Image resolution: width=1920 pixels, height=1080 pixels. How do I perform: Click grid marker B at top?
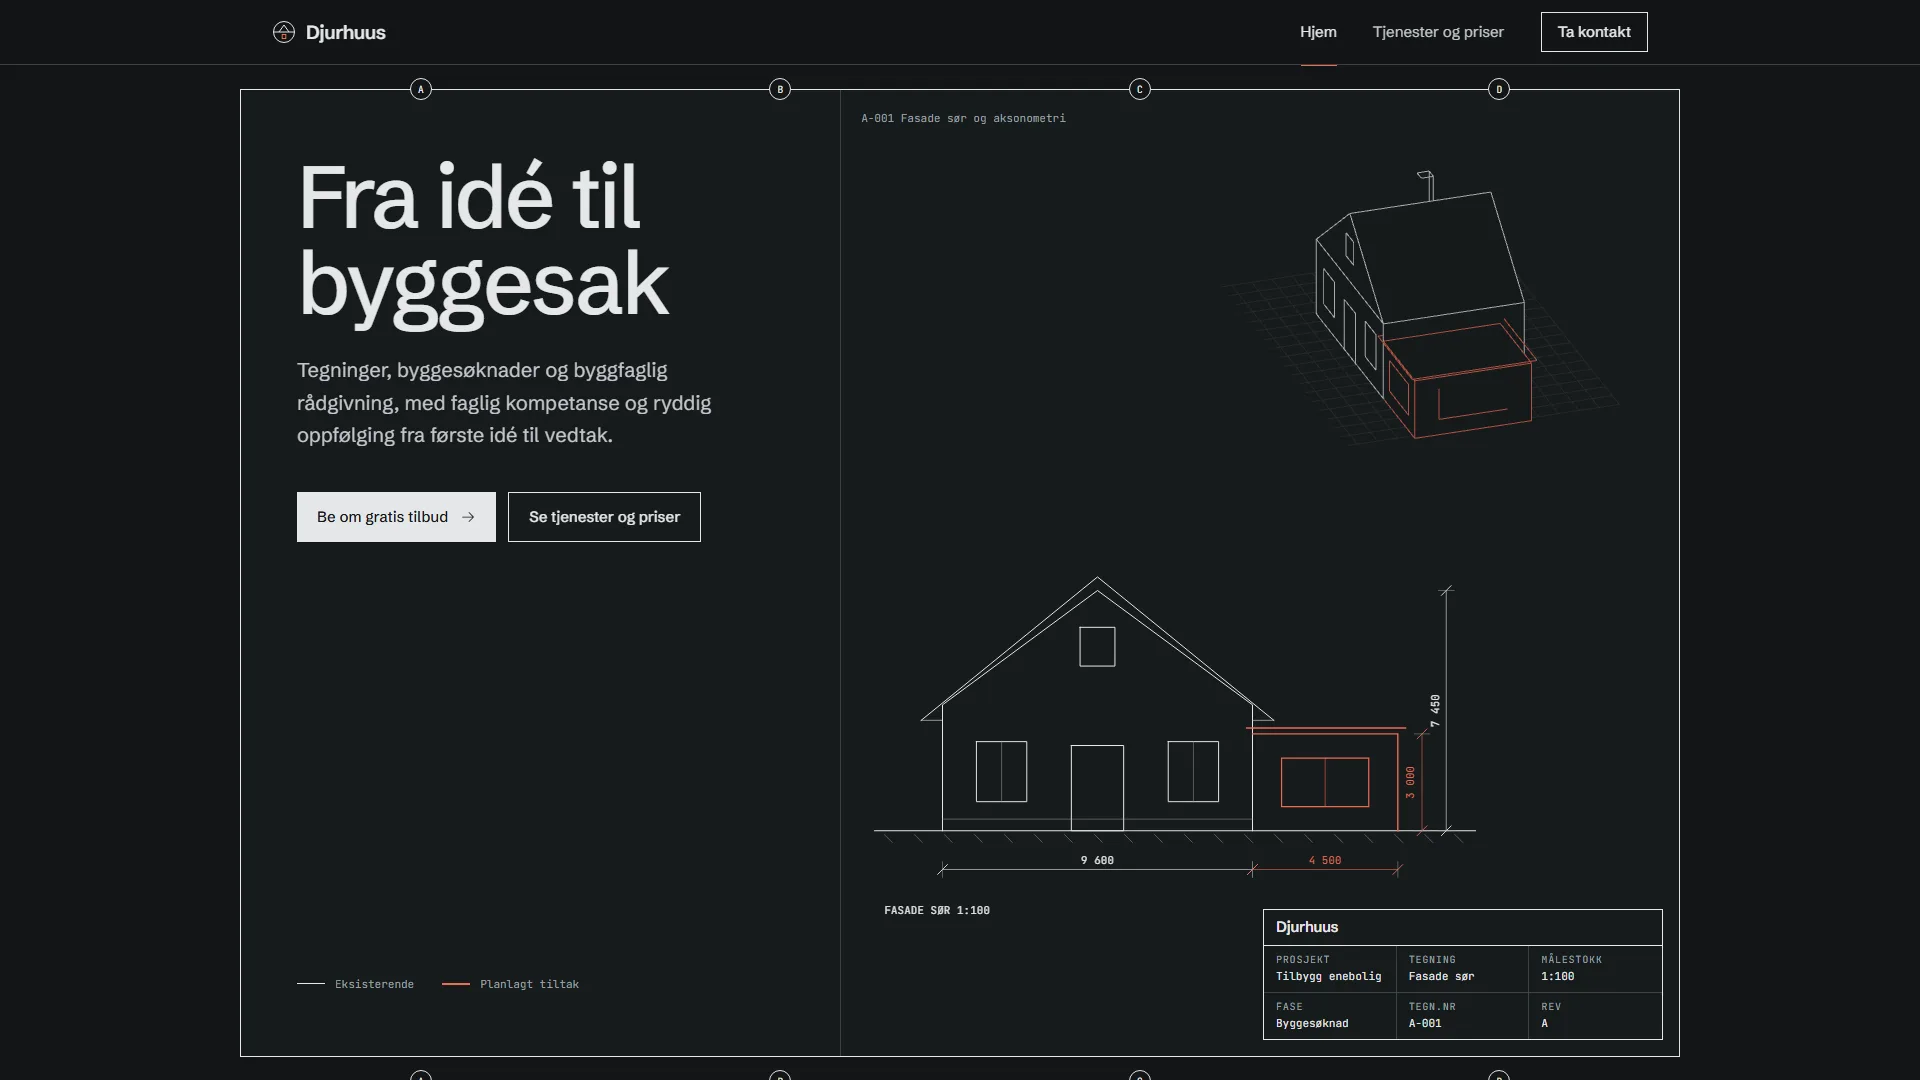[780, 89]
